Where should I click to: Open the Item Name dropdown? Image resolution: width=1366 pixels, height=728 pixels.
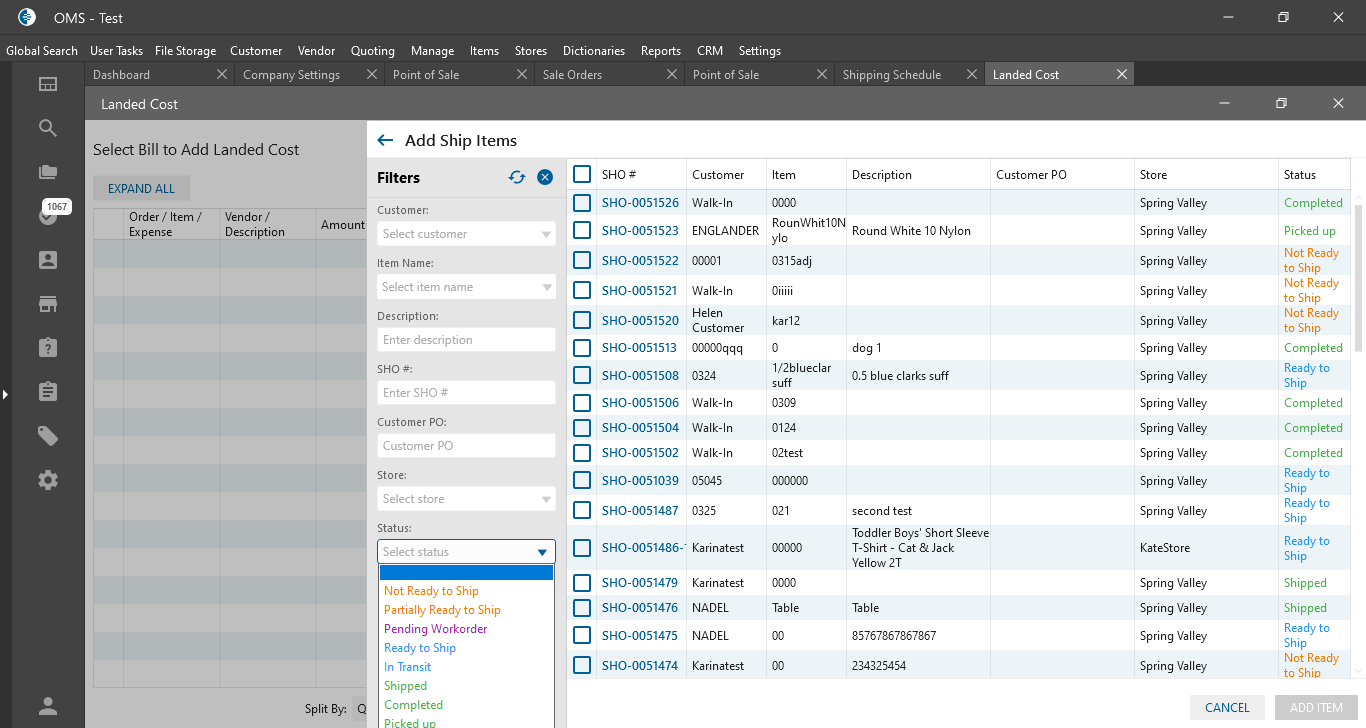click(466, 287)
